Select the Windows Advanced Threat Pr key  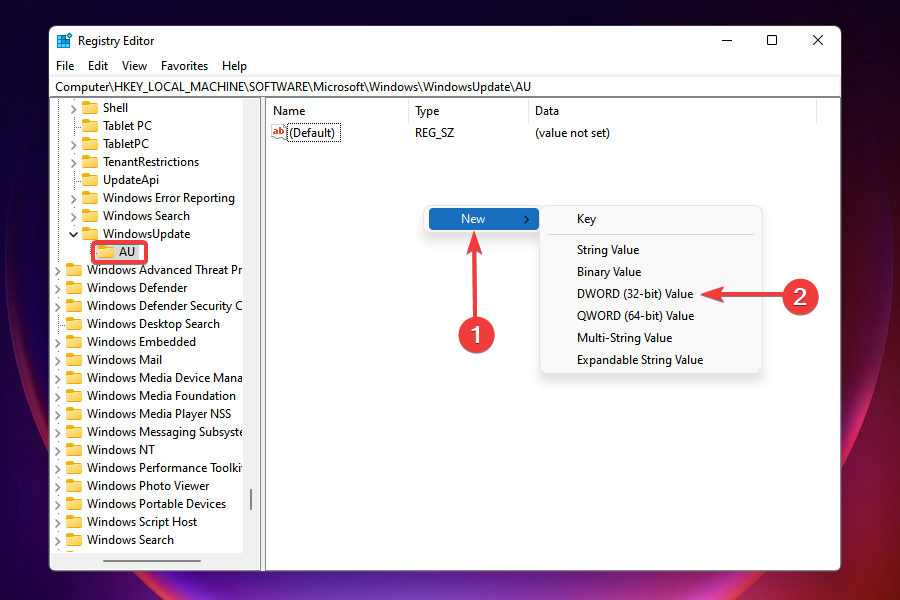pos(164,270)
